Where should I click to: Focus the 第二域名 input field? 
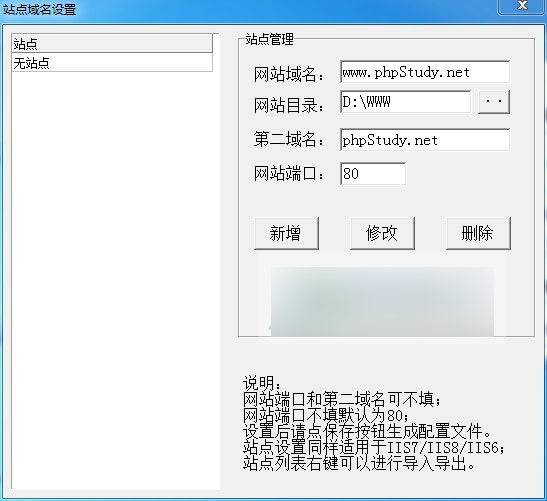425,140
